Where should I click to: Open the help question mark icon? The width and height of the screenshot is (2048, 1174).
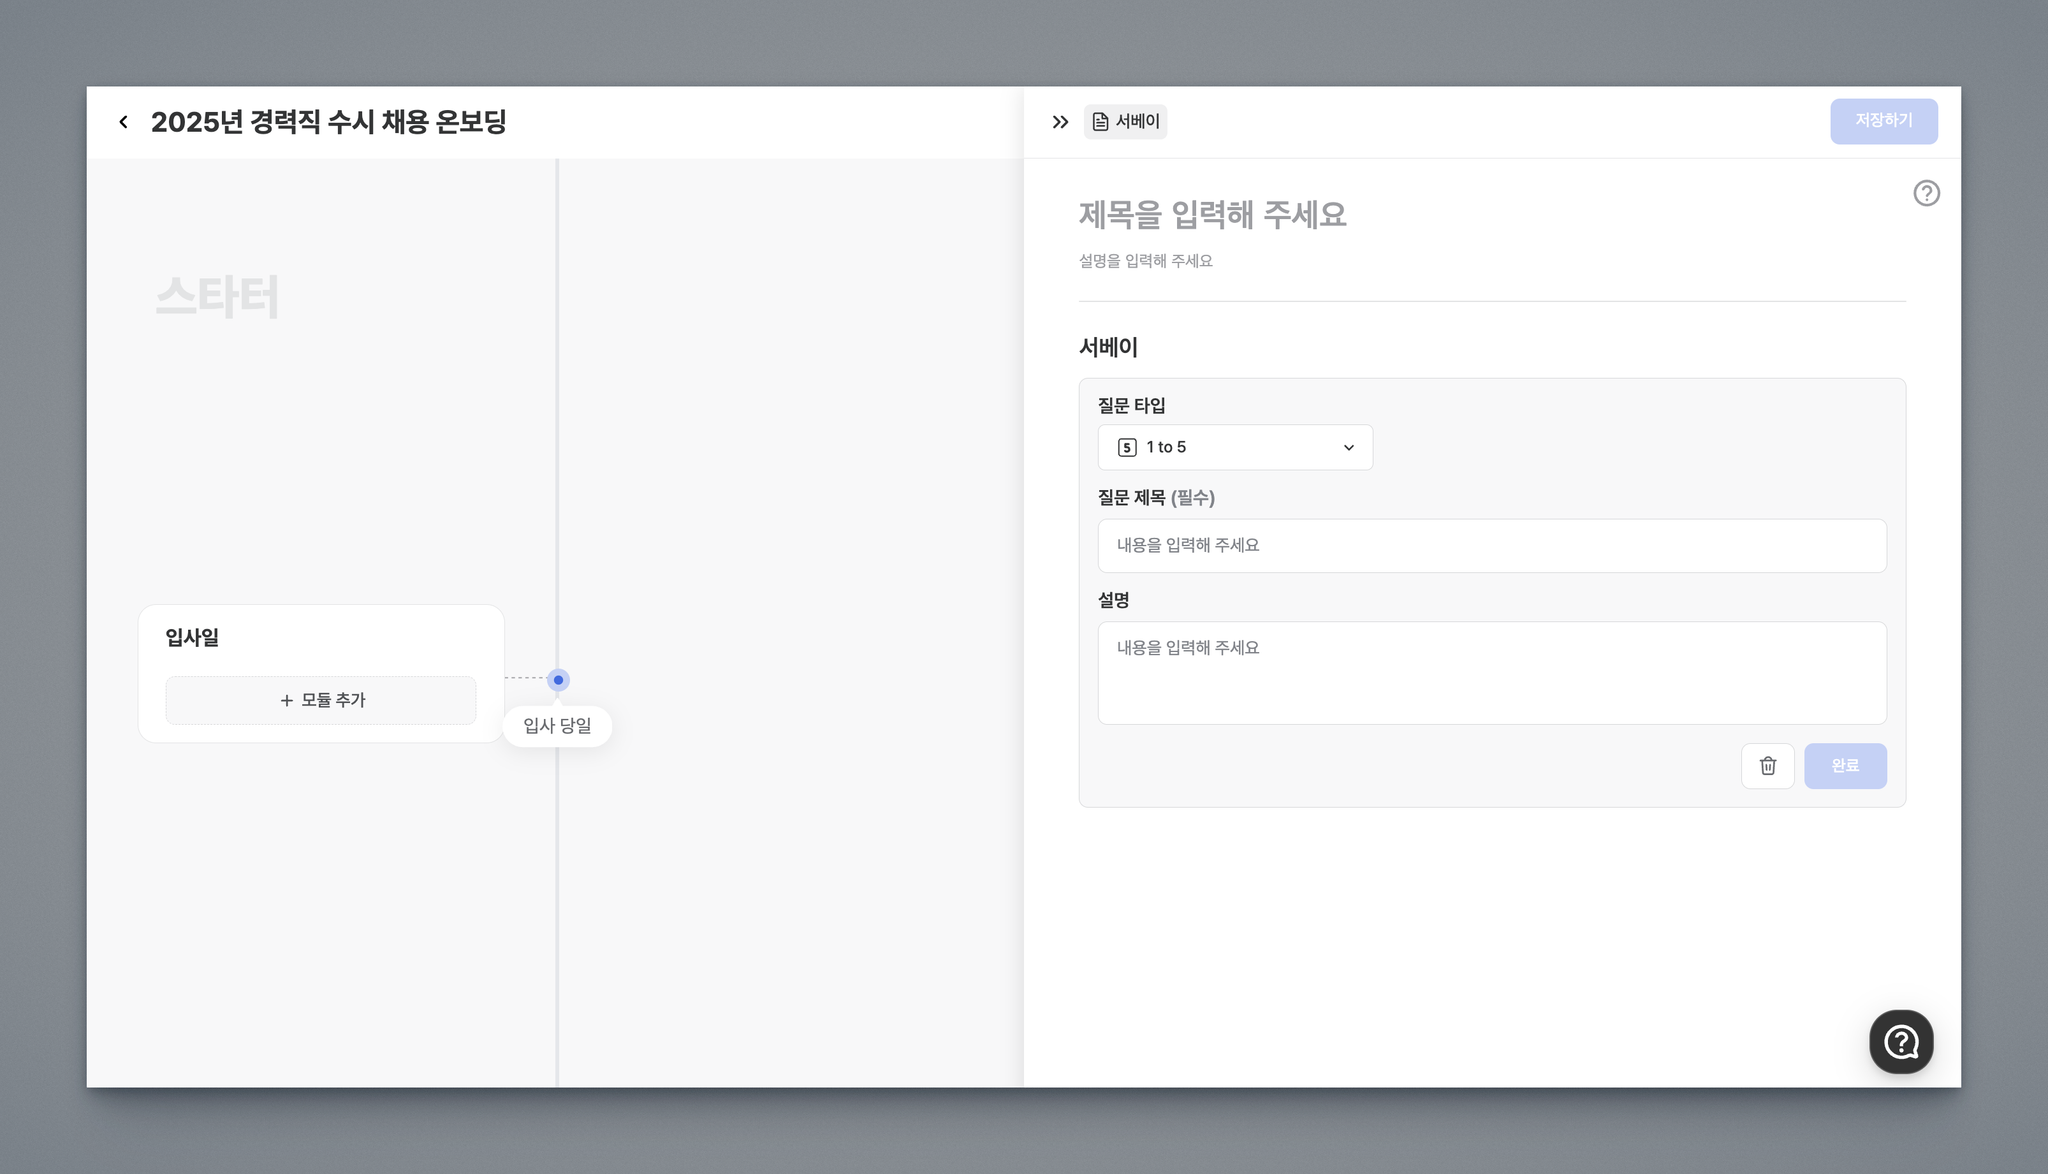1926,193
